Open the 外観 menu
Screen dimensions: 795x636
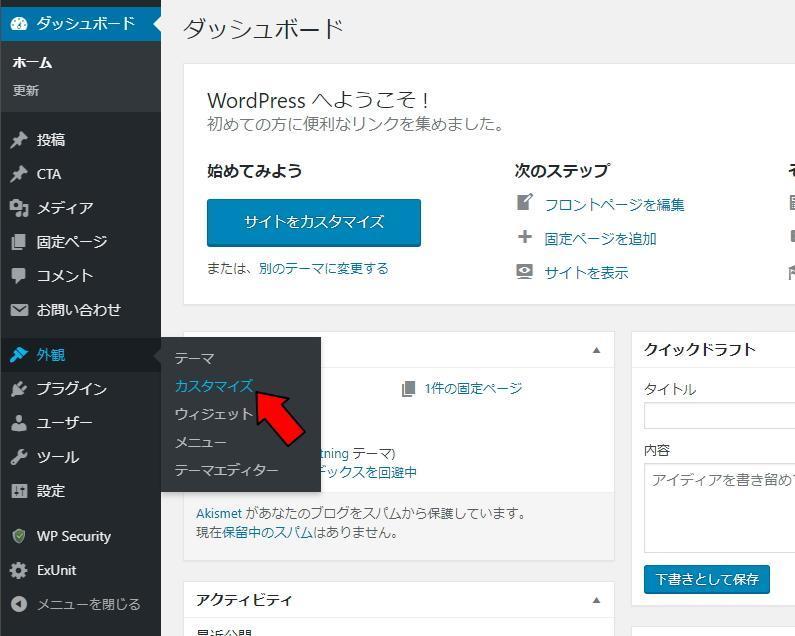tap(81, 355)
